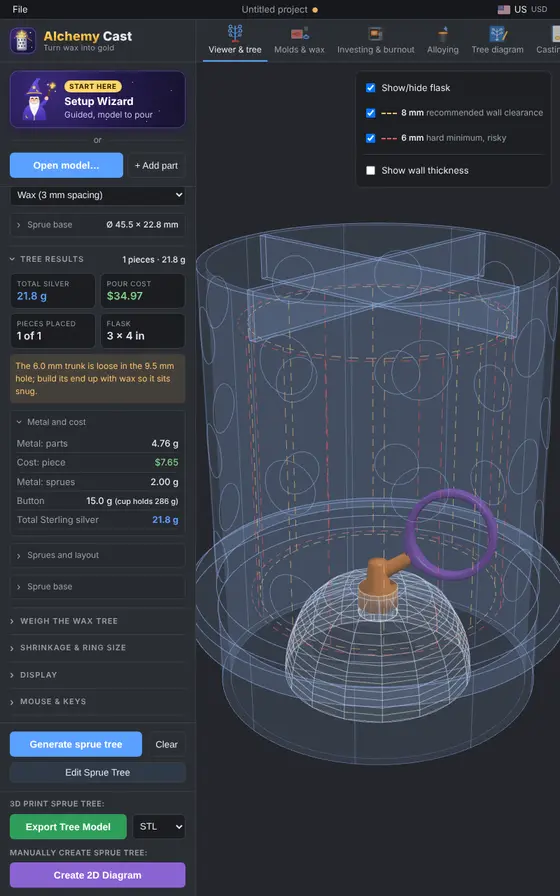The image size is (560, 896).
Task: Click the TOTAL SILVER 21.8 g card
Action: [x=53, y=291]
